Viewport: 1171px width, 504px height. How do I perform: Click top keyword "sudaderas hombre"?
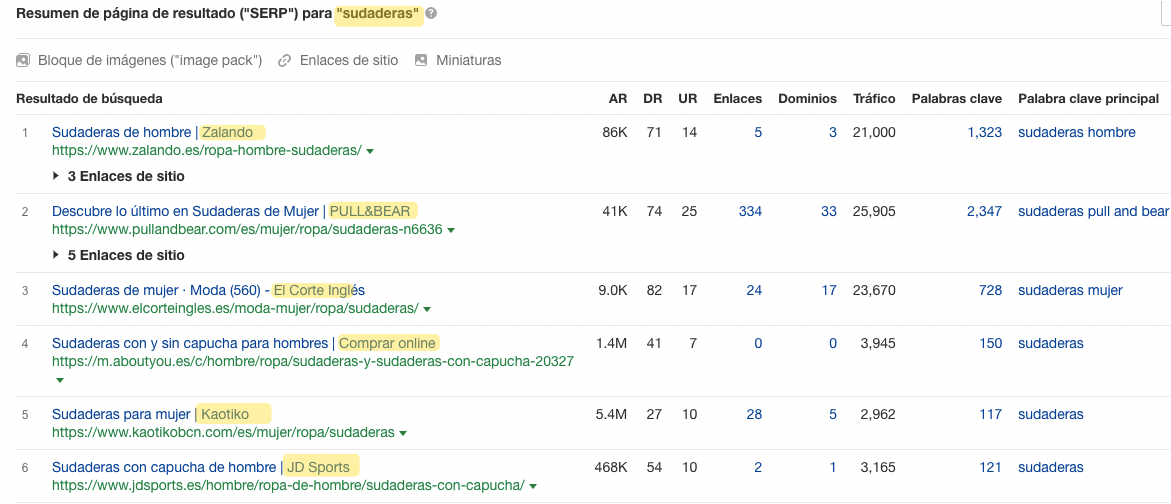[x=1077, y=133]
